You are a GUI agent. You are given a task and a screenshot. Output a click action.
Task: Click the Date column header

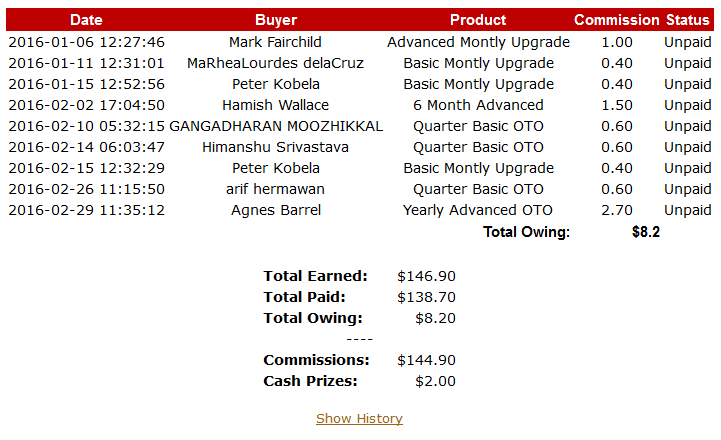point(86,20)
